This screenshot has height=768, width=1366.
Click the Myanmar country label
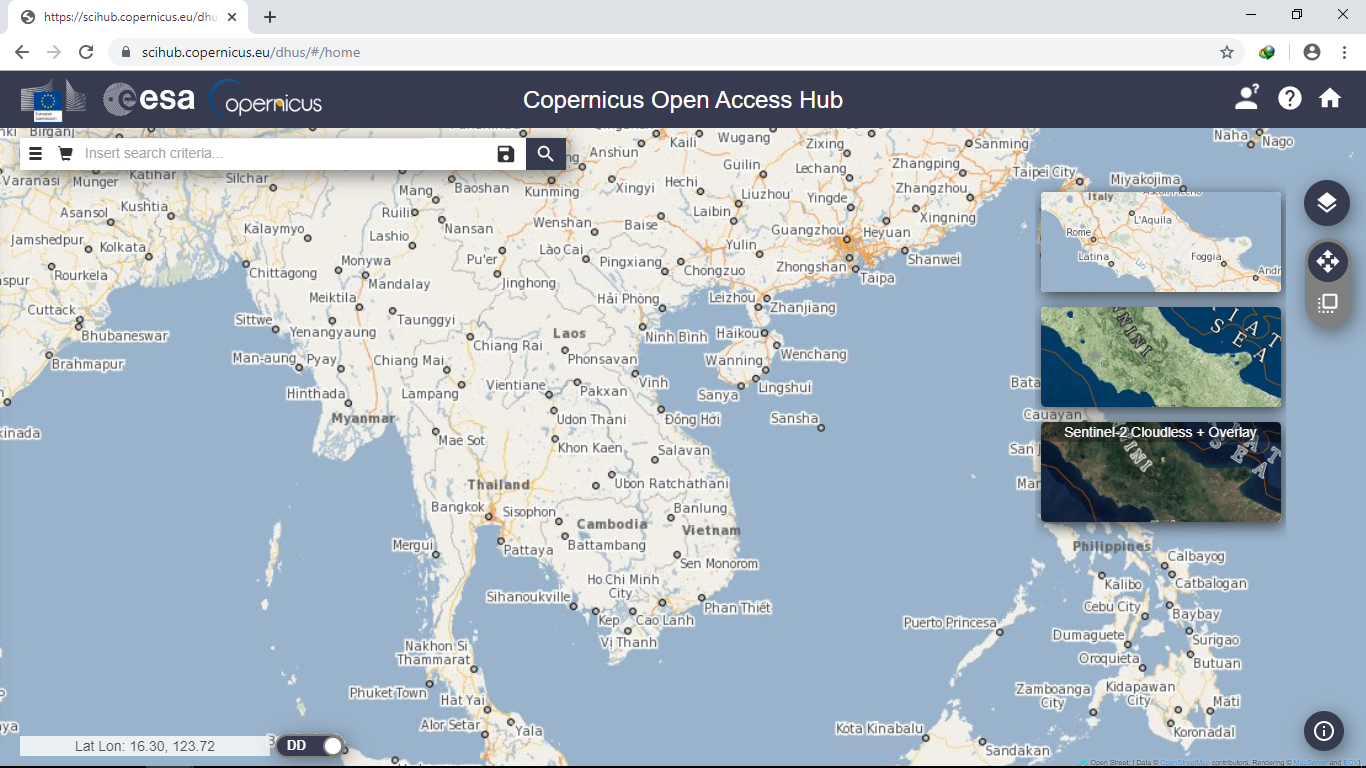pos(363,418)
